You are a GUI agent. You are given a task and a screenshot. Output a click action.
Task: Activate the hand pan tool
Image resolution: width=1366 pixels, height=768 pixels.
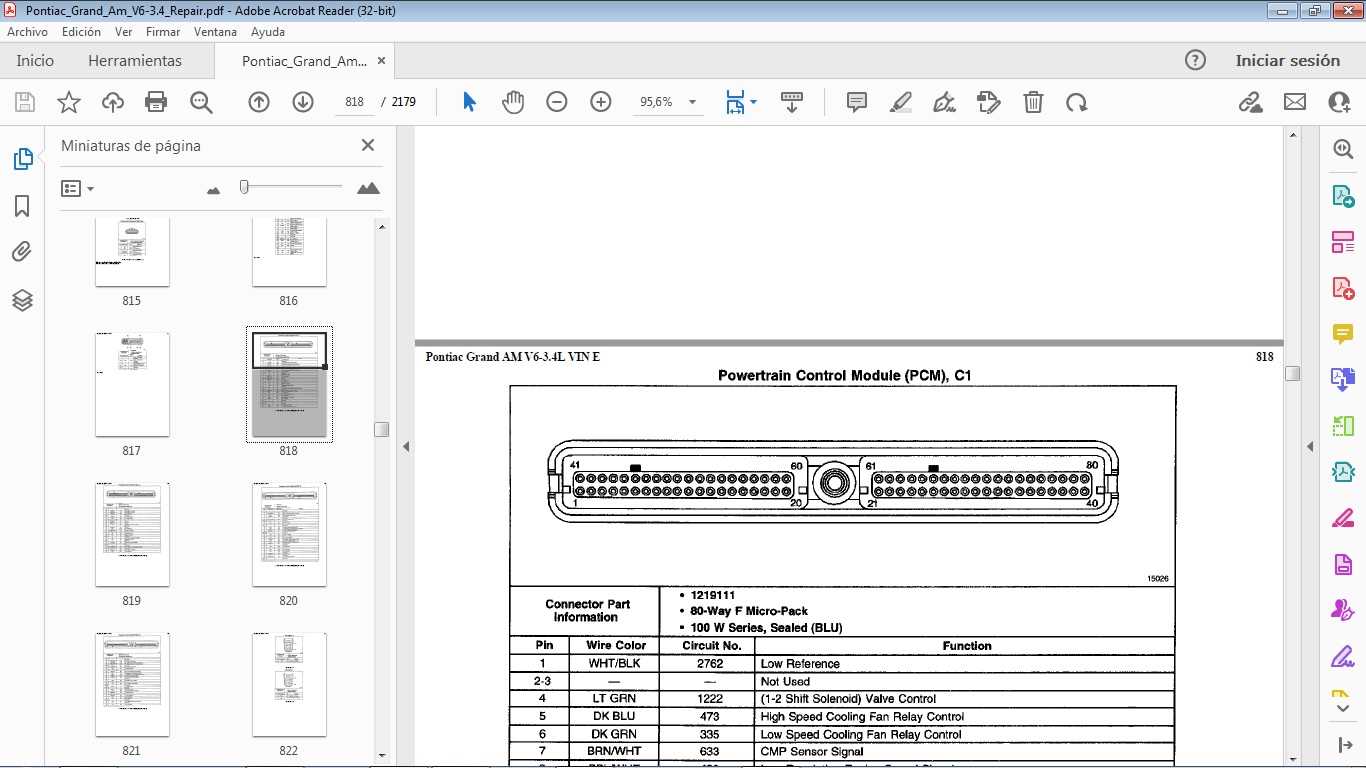coord(513,102)
